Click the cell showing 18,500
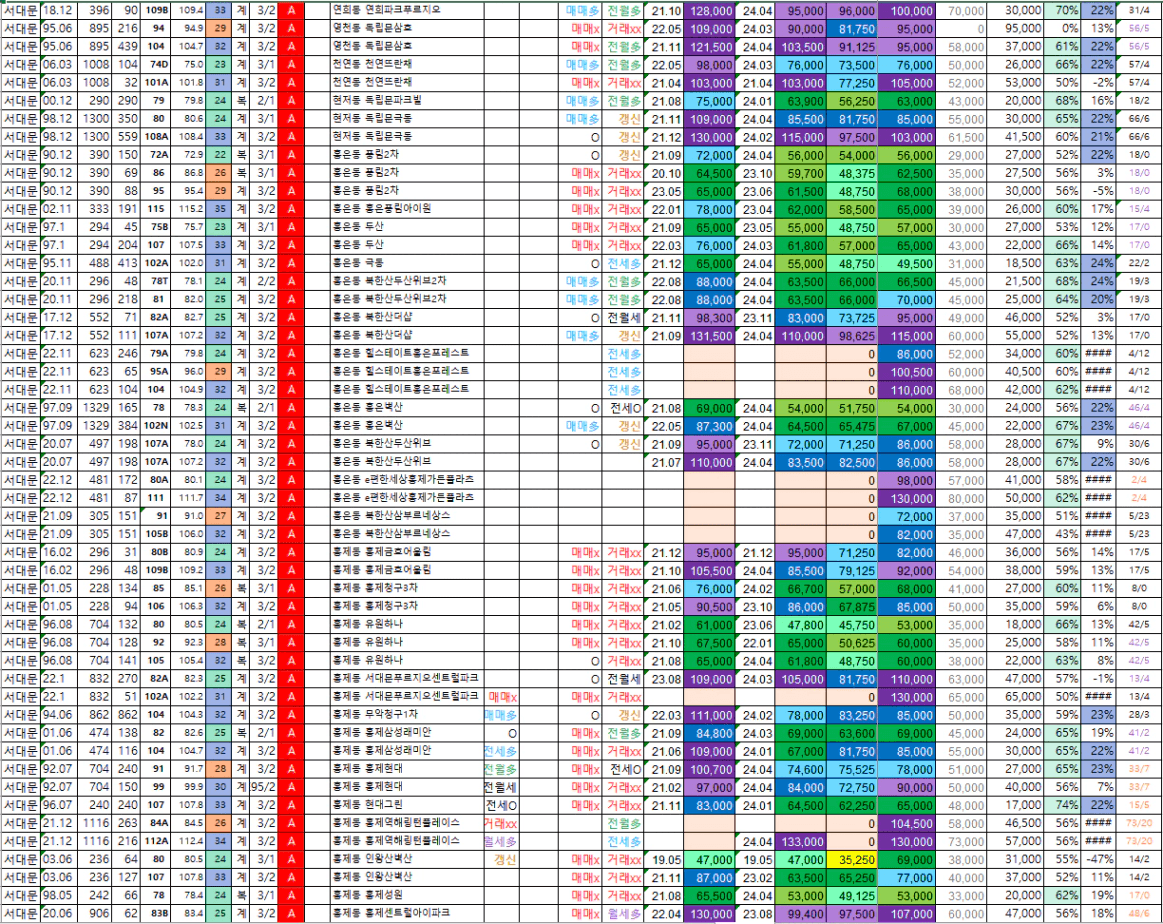The height and width of the screenshot is (924, 1163). 1015,263
